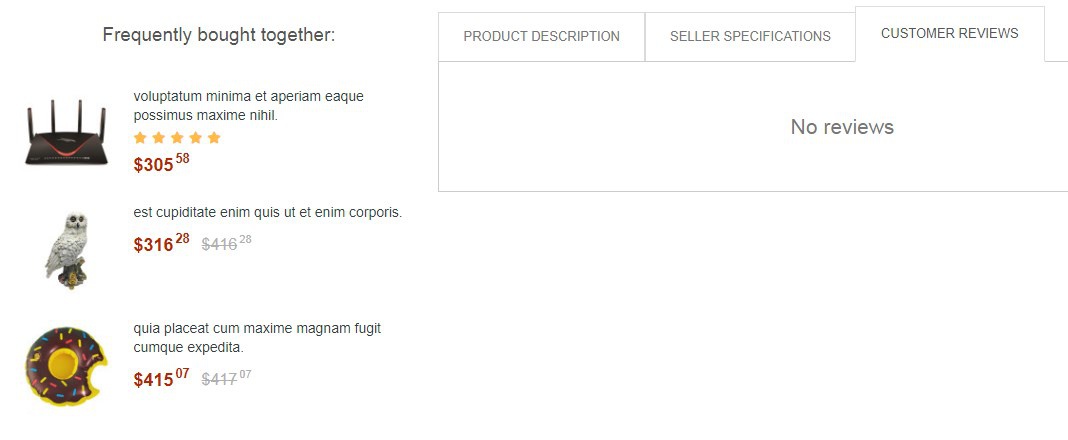Click the first rating star under router product

click(x=140, y=138)
